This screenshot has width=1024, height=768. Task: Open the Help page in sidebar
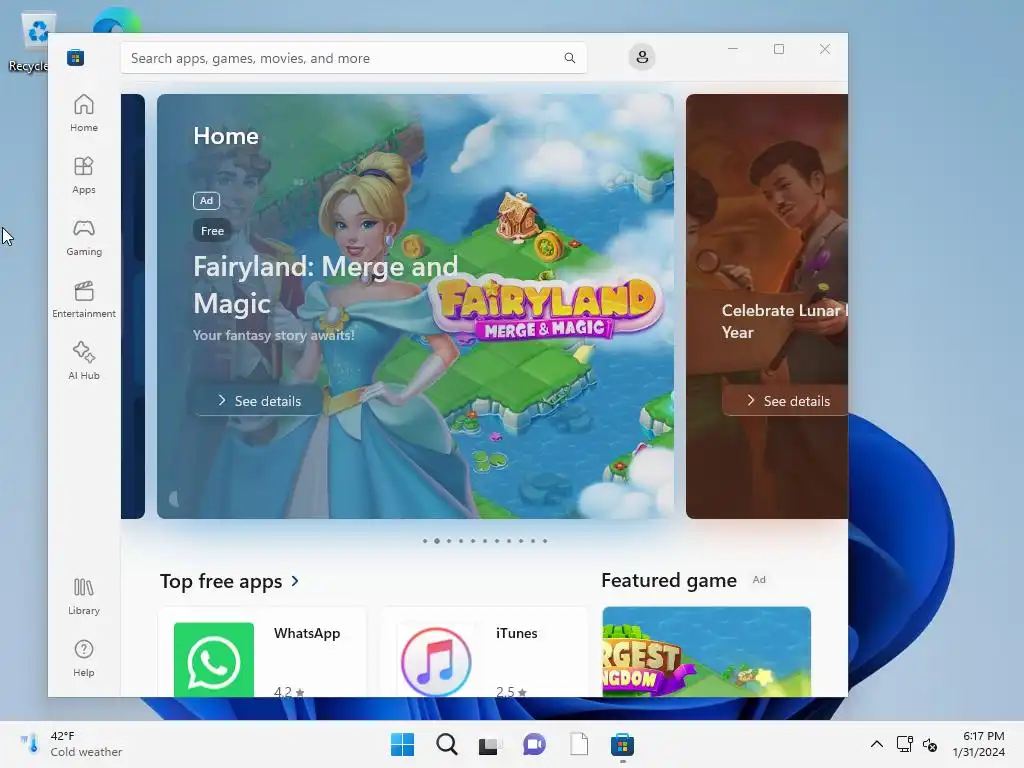84,658
